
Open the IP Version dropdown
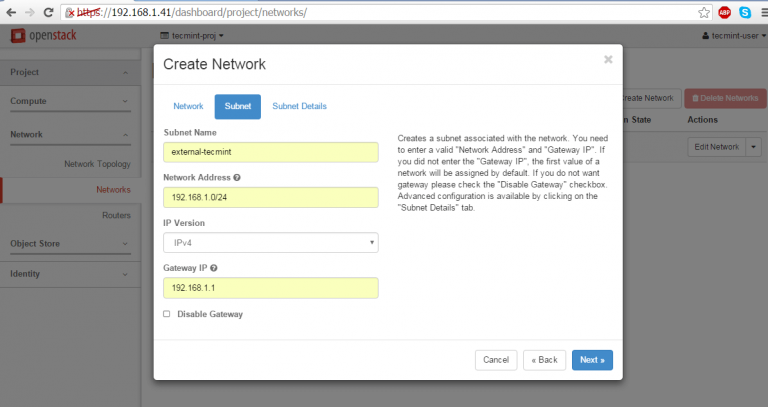click(270, 242)
